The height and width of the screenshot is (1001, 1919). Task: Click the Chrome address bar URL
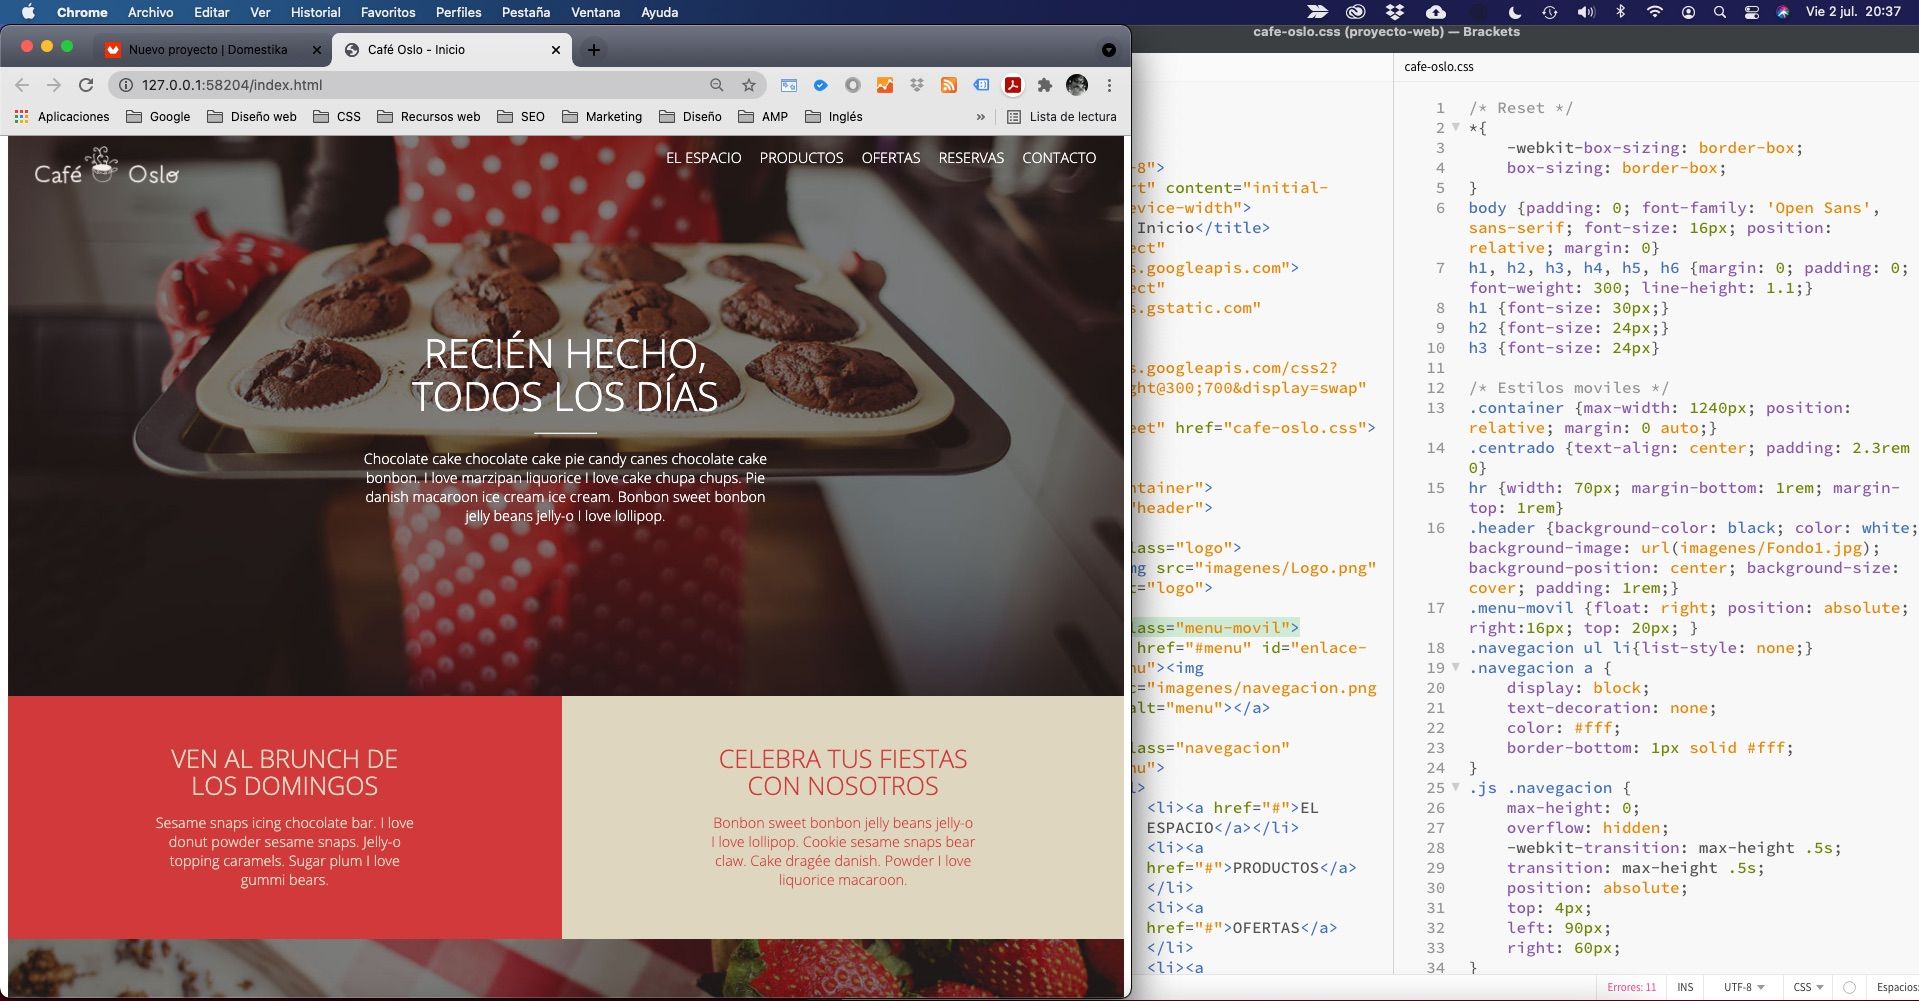232,85
